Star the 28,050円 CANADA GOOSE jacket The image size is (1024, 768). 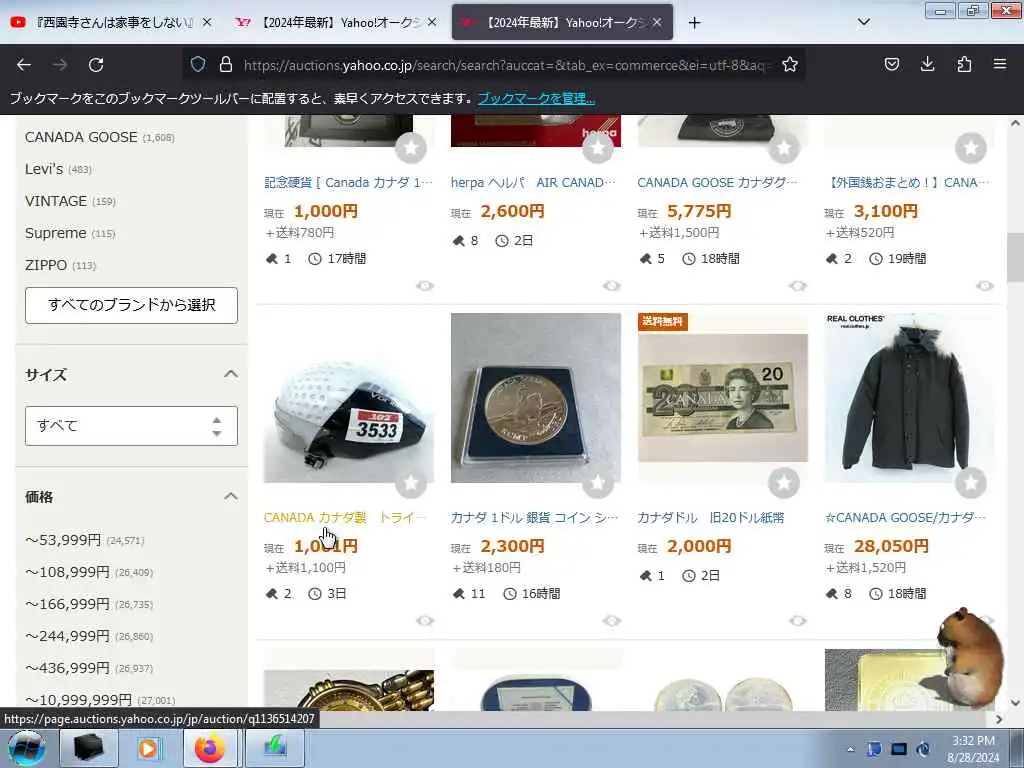pos(970,483)
